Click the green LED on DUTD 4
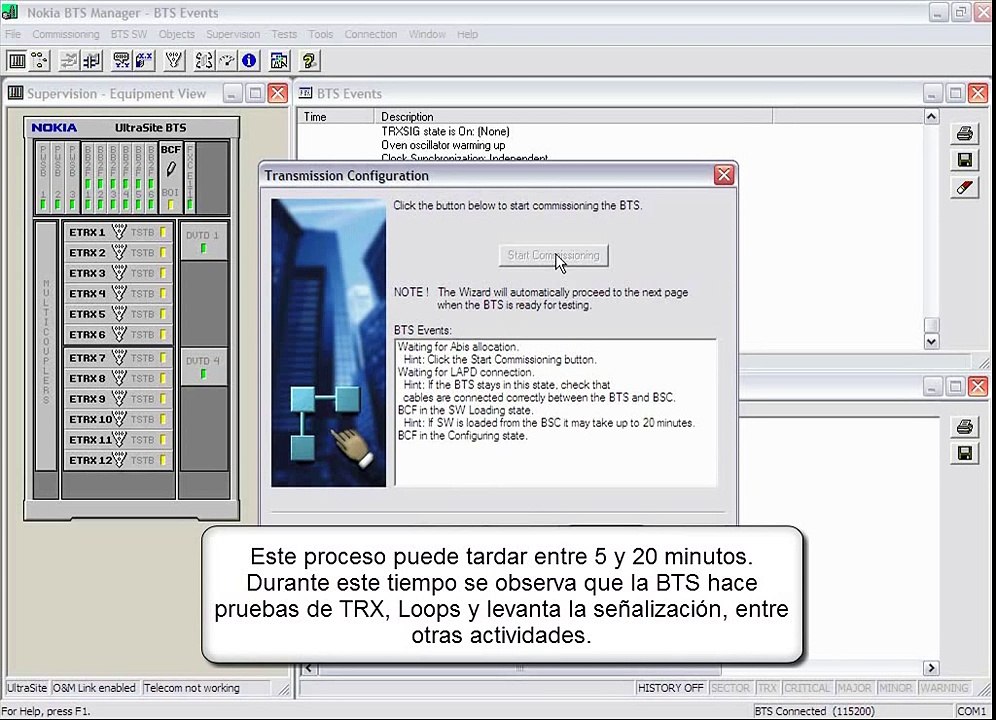Screen dimensions: 996x720 pos(203,374)
